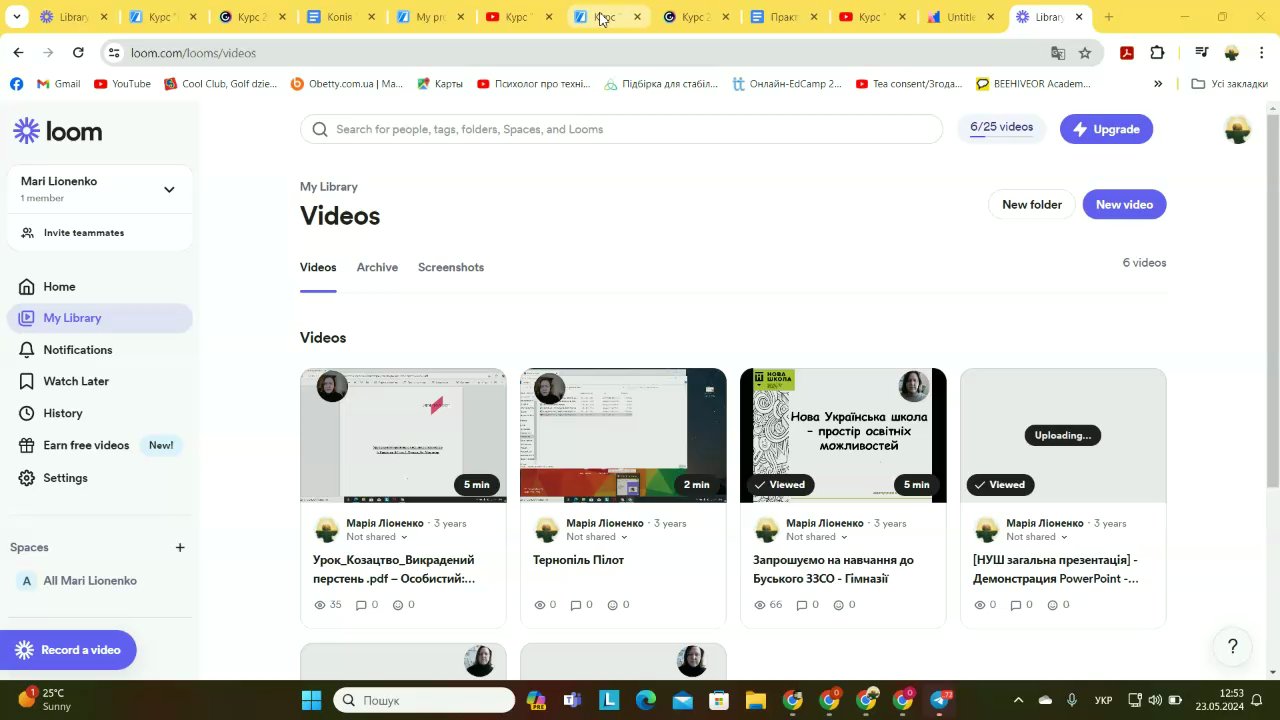Click comments icon on Тернопіль Пілот card
This screenshot has width=1280, height=720.
tap(575, 605)
